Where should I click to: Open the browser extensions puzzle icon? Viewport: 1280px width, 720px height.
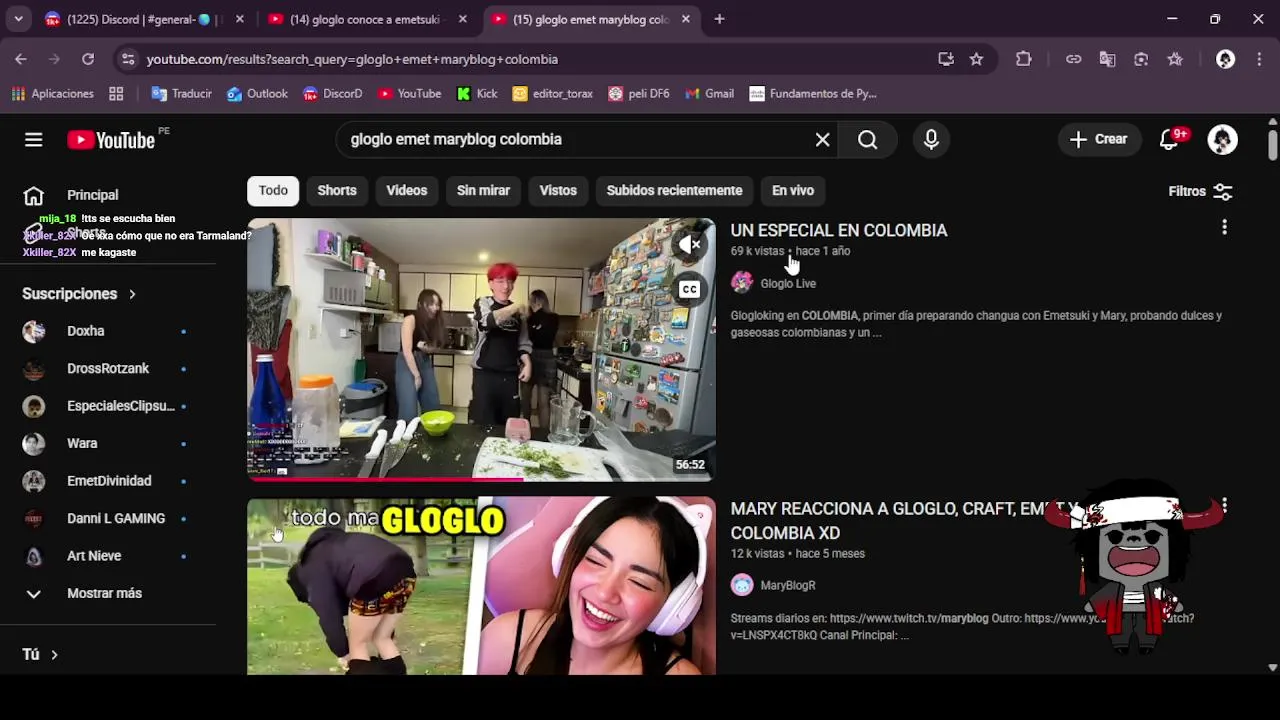(x=1023, y=59)
